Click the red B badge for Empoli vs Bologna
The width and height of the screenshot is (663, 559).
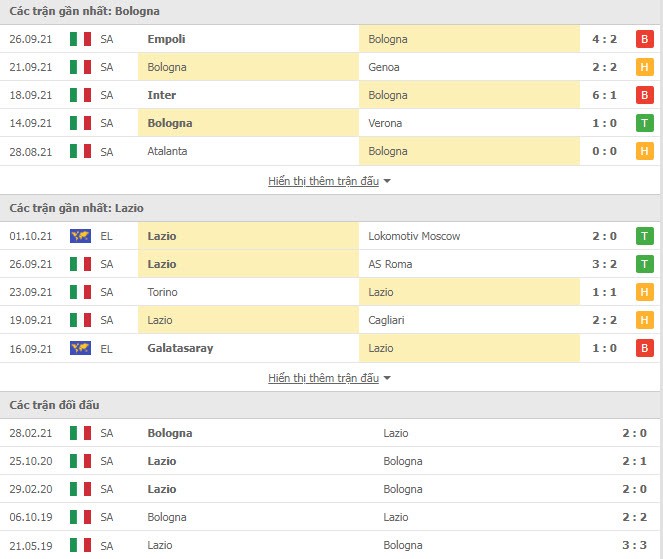pos(644,39)
